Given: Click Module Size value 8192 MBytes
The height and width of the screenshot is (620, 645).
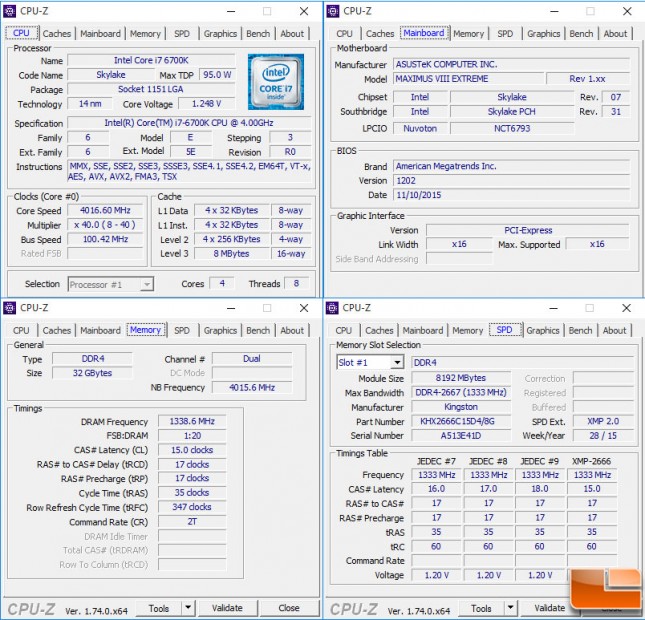Looking at the screenshot, I should coord(461,378).
